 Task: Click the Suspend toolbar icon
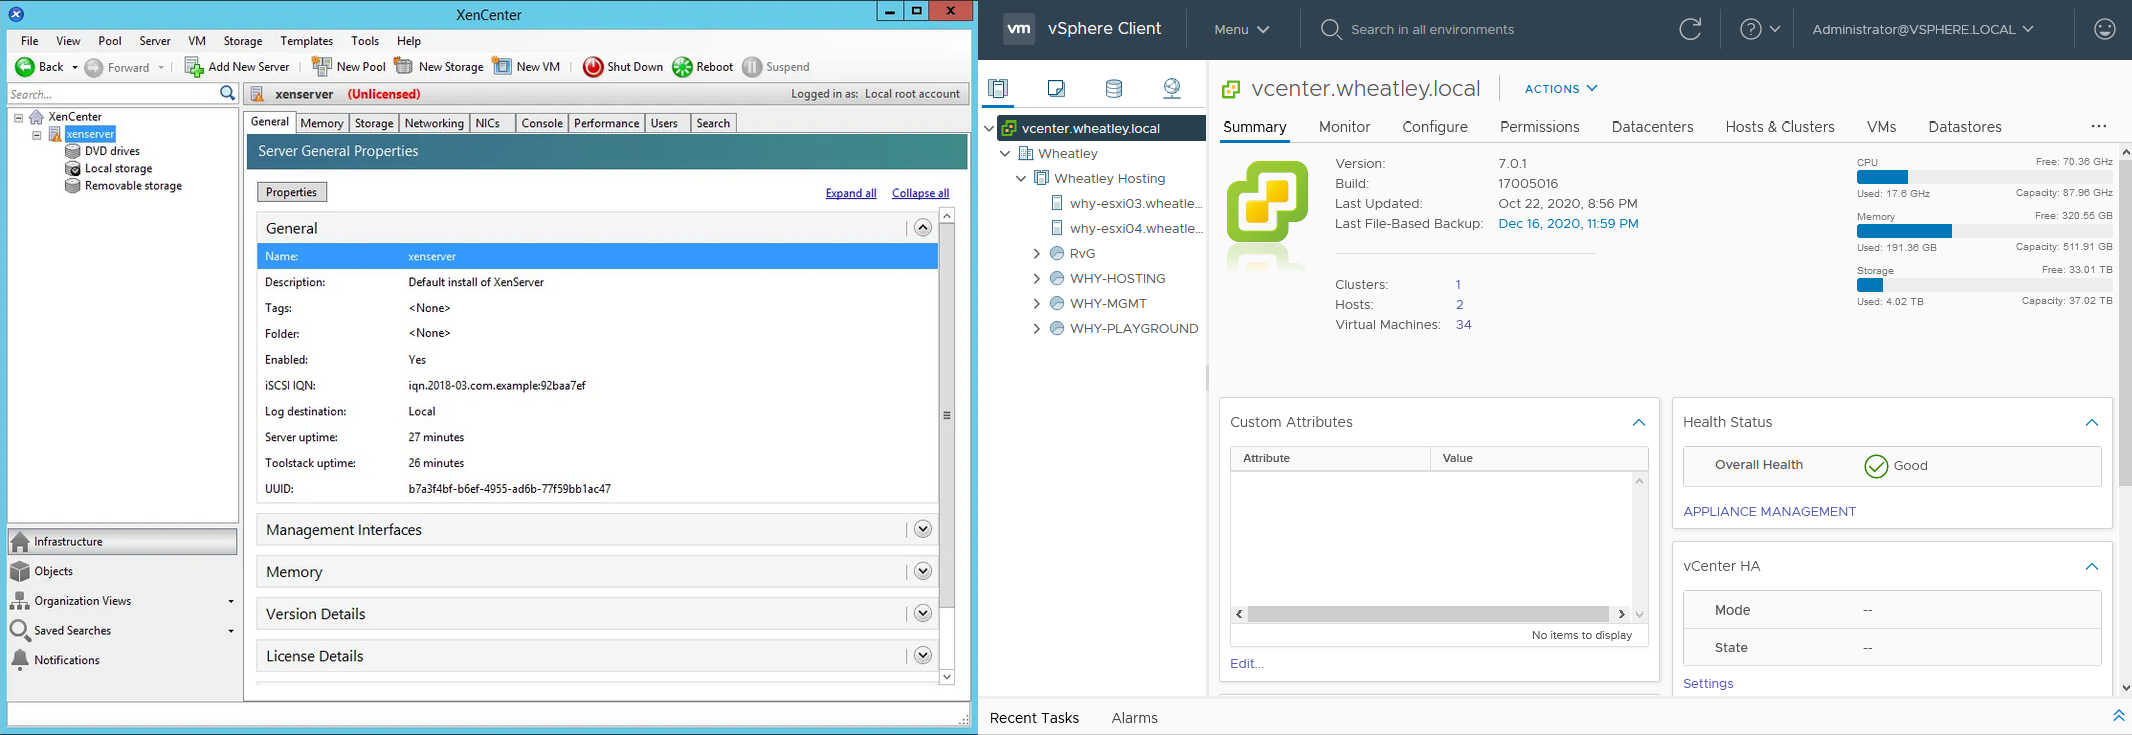click(752, 67)
